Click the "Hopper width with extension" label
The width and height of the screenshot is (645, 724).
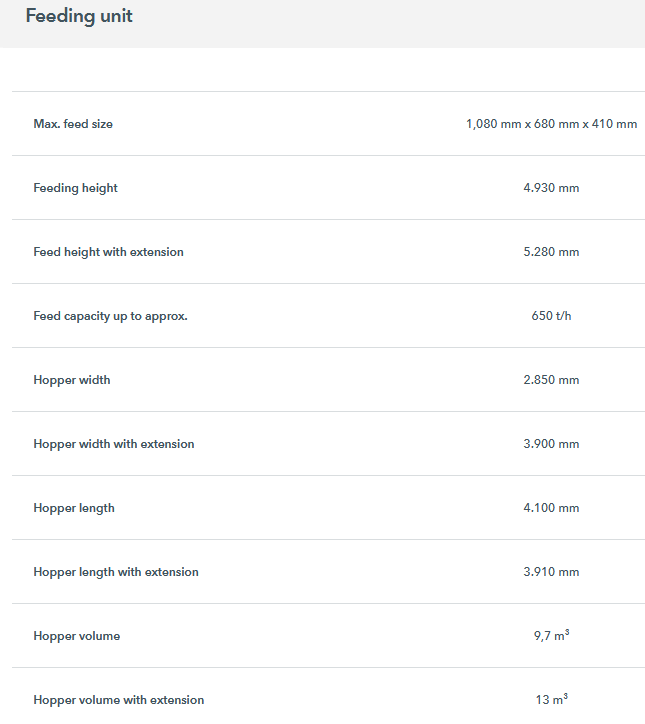point(114,444)
